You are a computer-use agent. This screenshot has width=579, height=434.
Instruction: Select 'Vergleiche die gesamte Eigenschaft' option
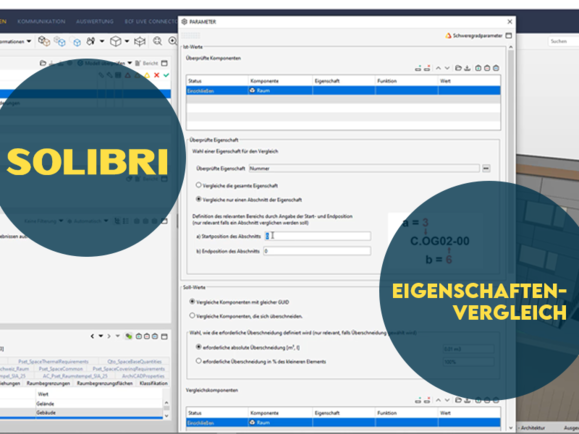pos(199,185)
